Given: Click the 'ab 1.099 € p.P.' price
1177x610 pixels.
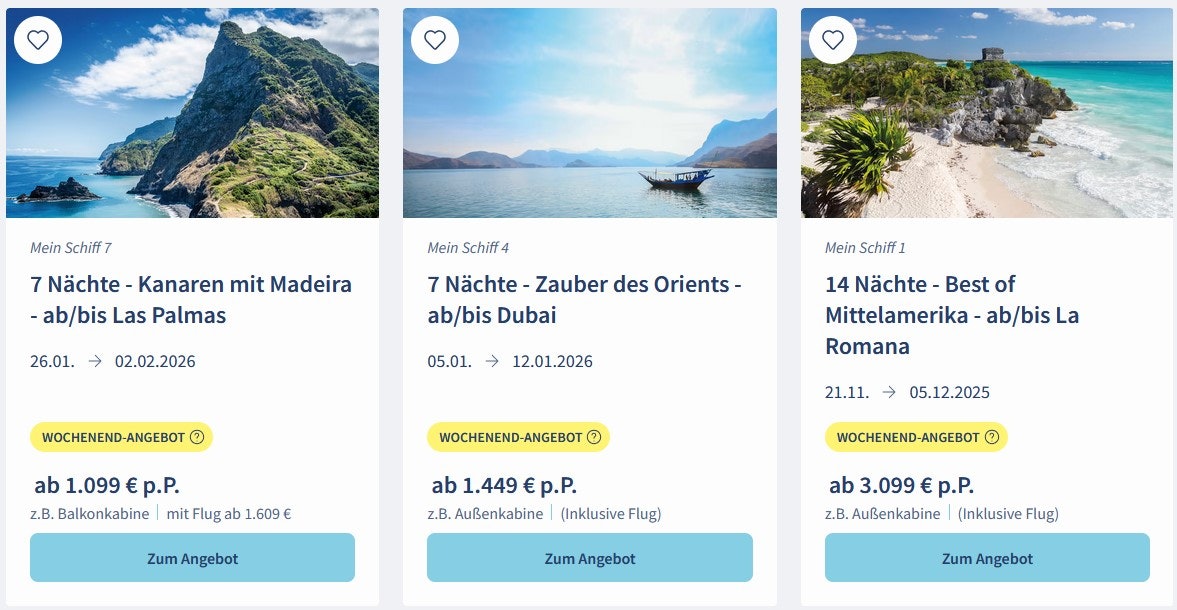Looking at the screenshot, I should pos(107,486).
